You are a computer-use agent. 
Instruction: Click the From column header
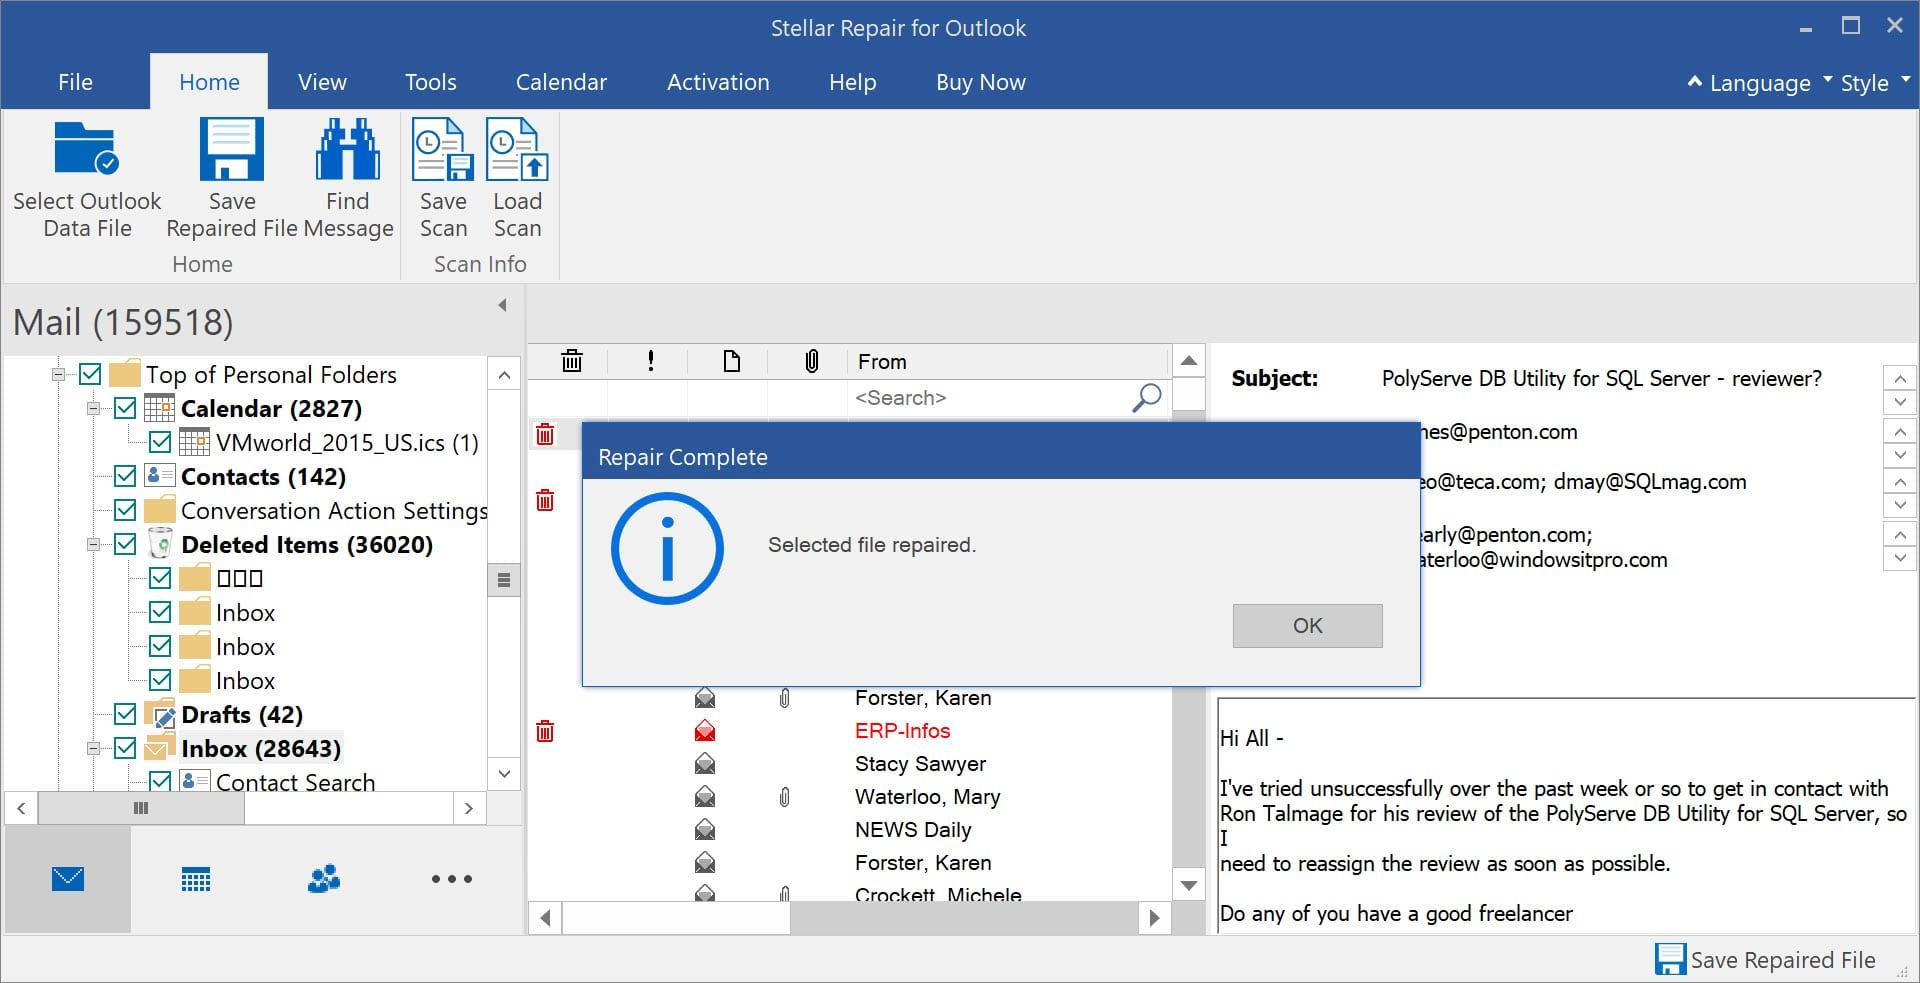point(1008,361)
